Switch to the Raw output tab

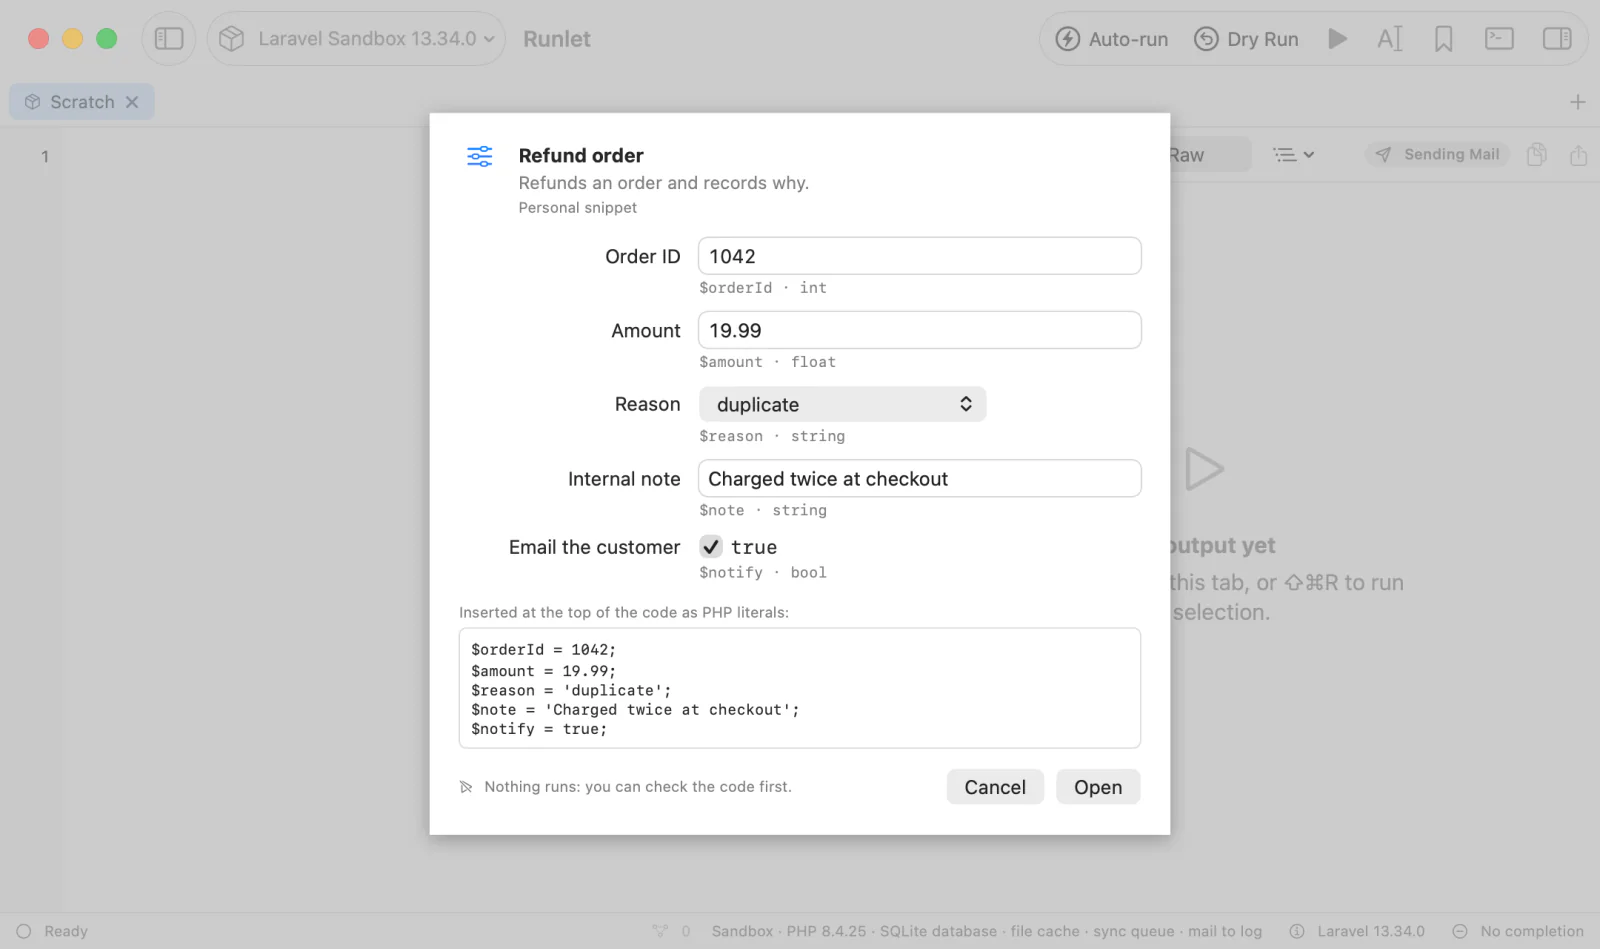pyautogui.click(x=1208, y=155)
